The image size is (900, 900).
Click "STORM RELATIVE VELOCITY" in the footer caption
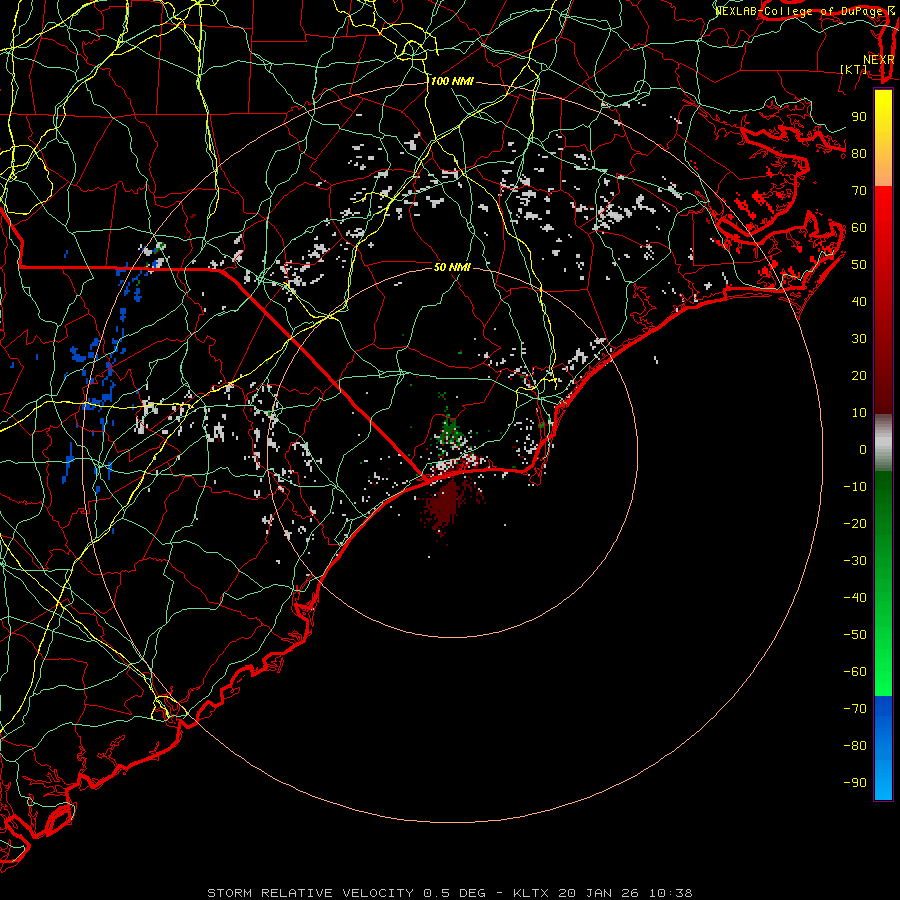pos(311,893)
